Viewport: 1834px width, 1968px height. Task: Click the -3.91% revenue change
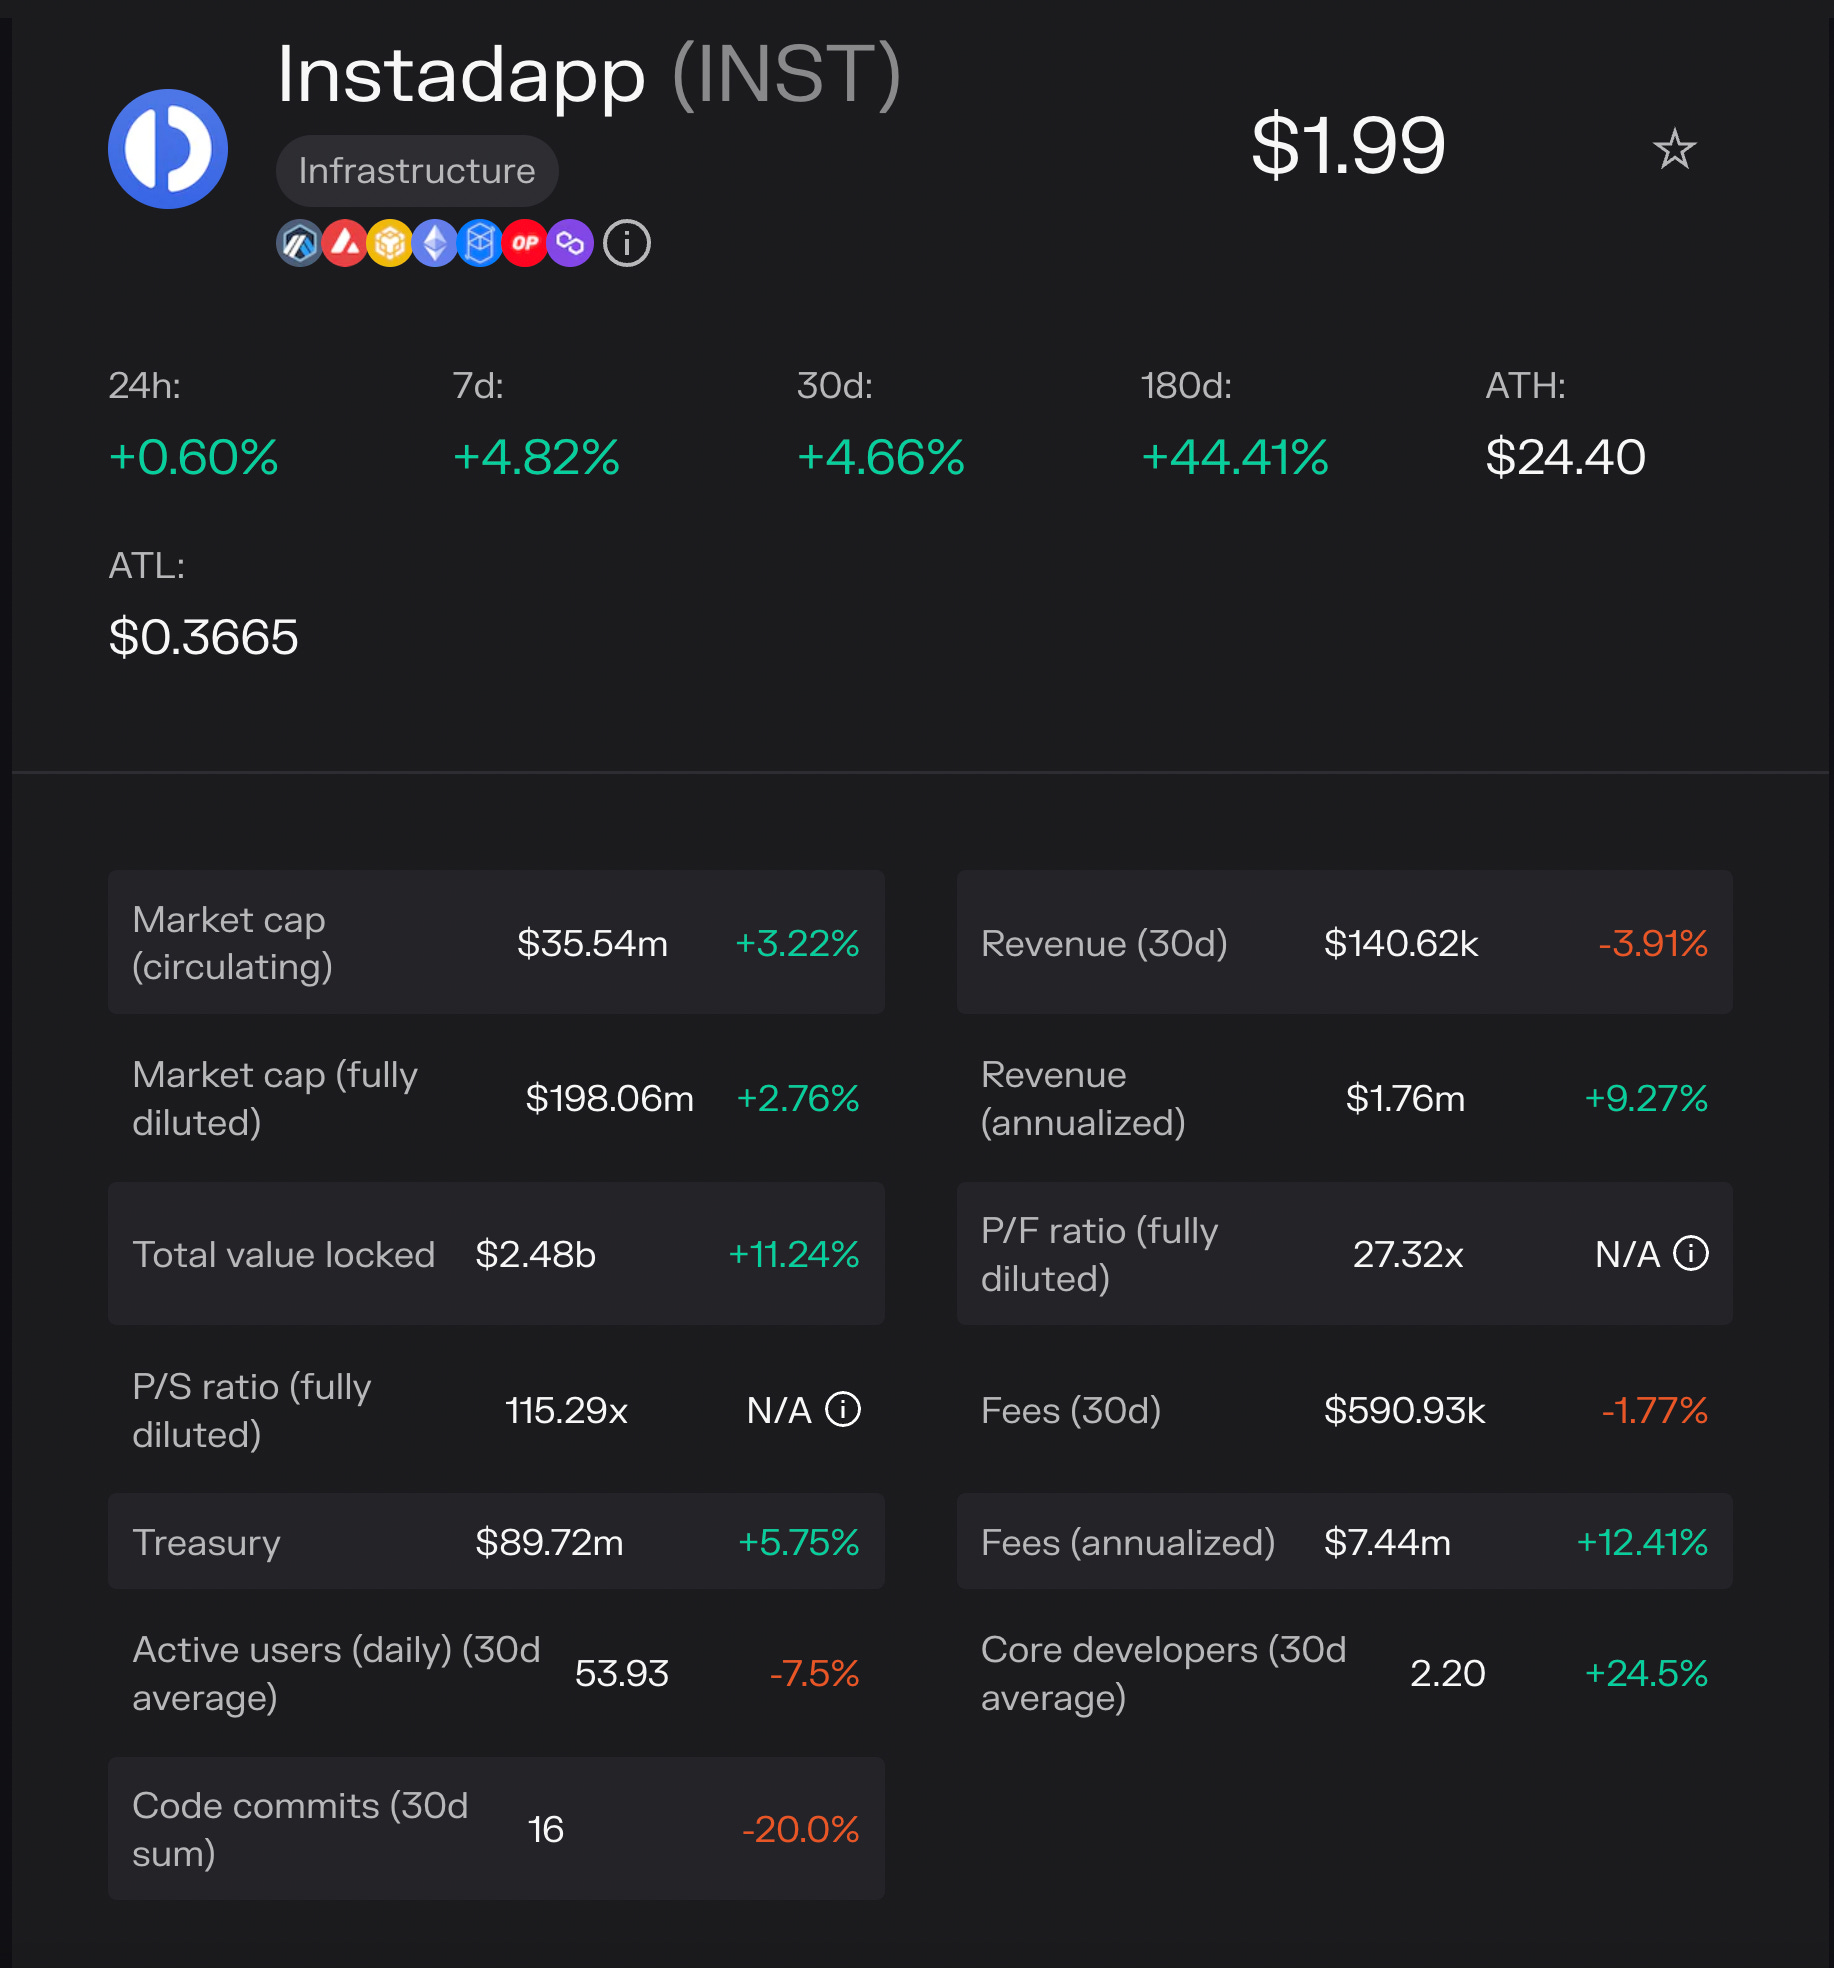tap(1652, 943)
